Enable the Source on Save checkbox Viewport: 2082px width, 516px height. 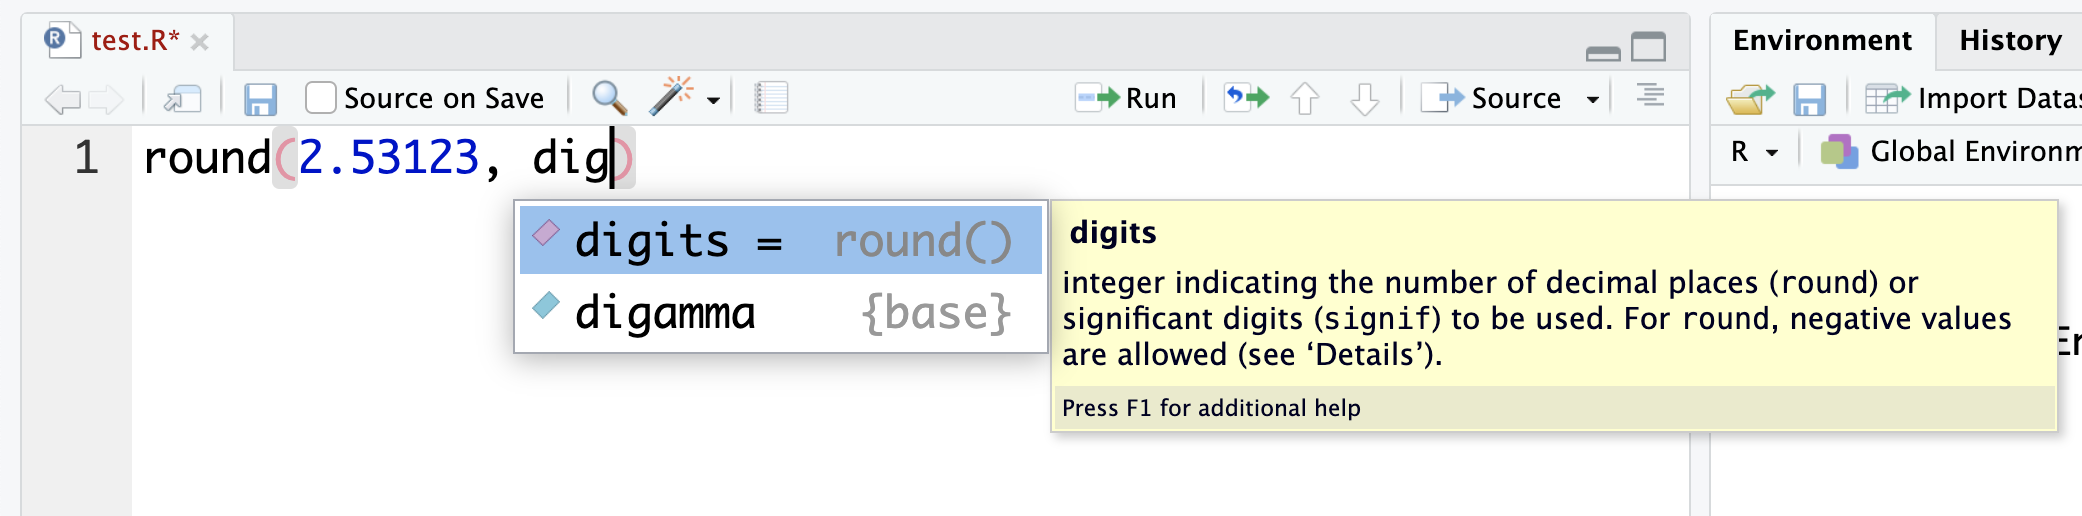pos(321,98)
